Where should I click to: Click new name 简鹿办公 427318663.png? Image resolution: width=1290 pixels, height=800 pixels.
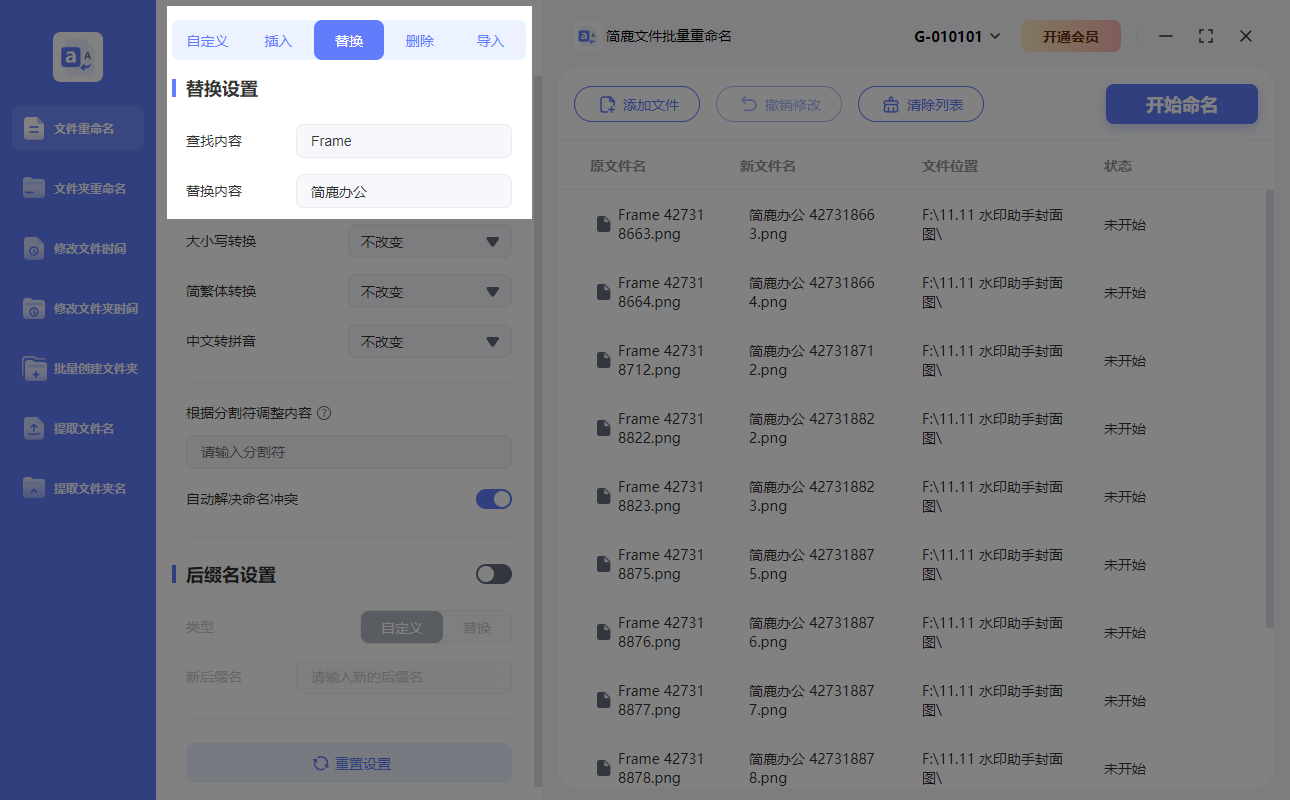point(812,224)
